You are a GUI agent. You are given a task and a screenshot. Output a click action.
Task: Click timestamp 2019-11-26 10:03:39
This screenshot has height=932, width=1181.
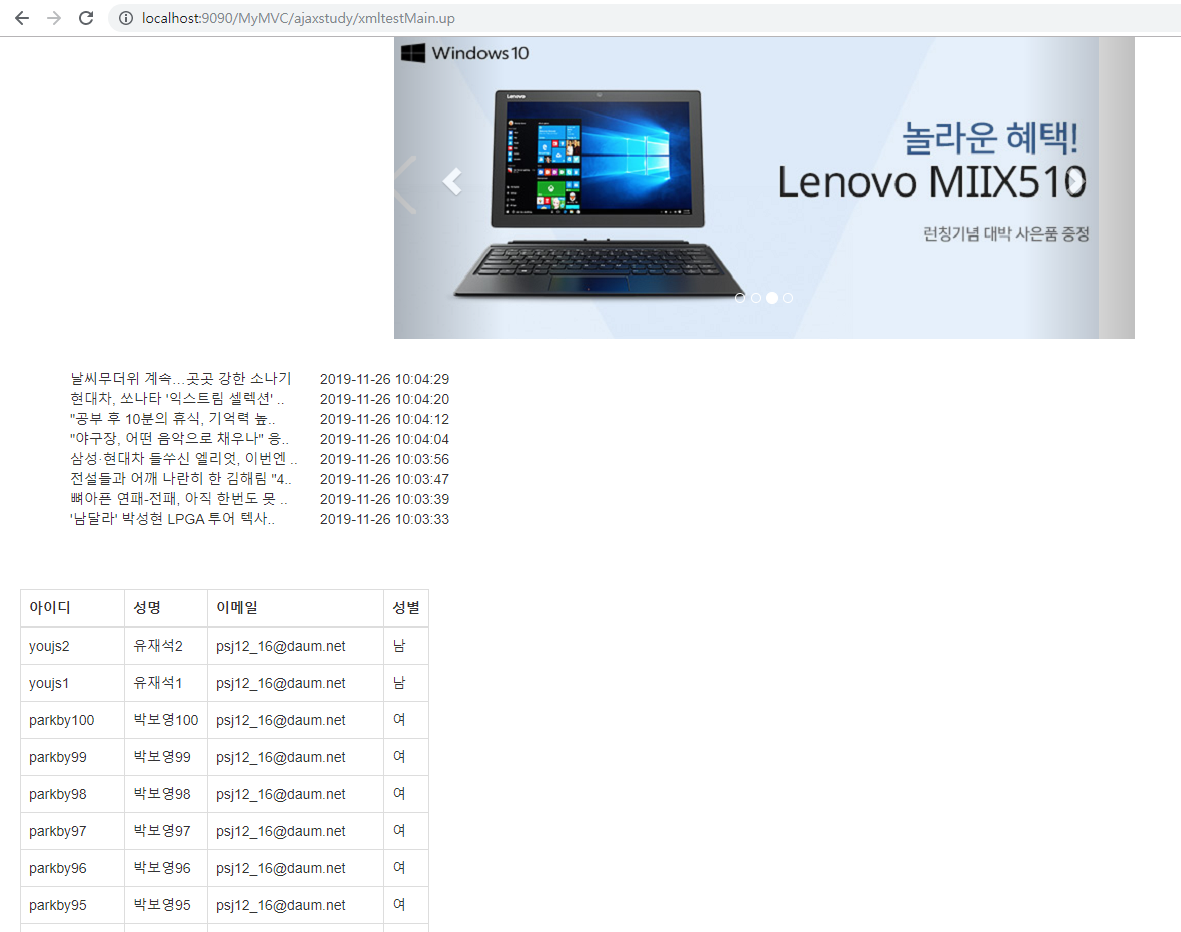point(384,499)
